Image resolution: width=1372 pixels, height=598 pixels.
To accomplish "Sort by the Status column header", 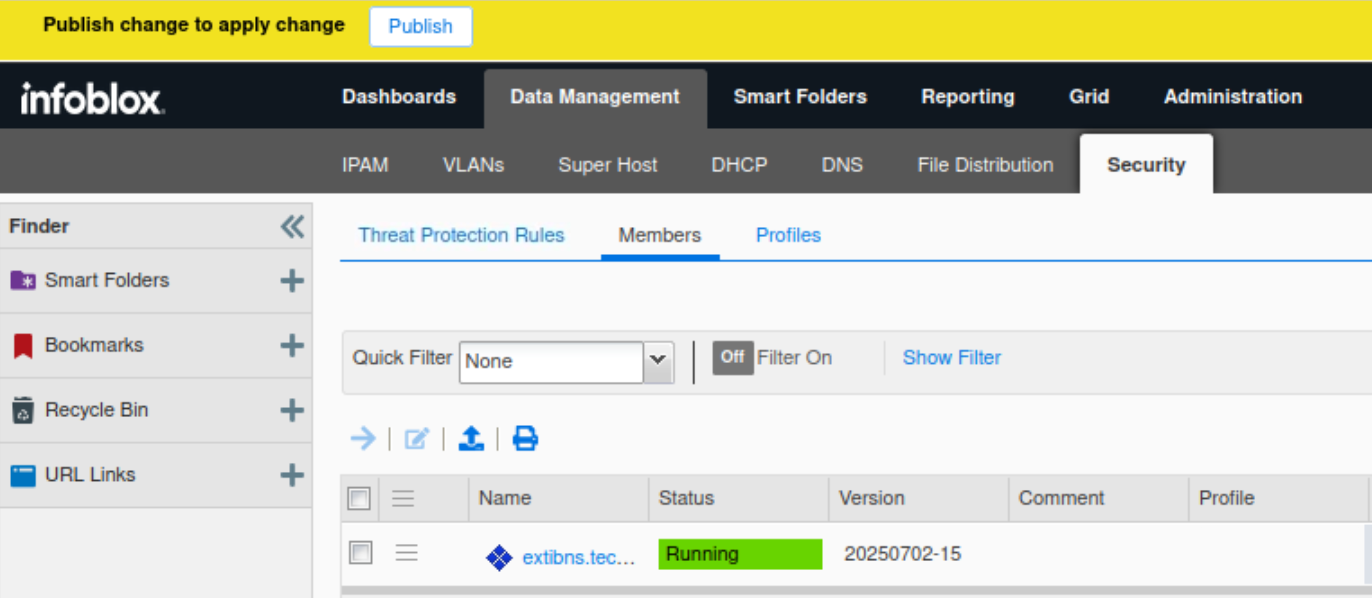I will pyautogui.click(x=687, y=498).
